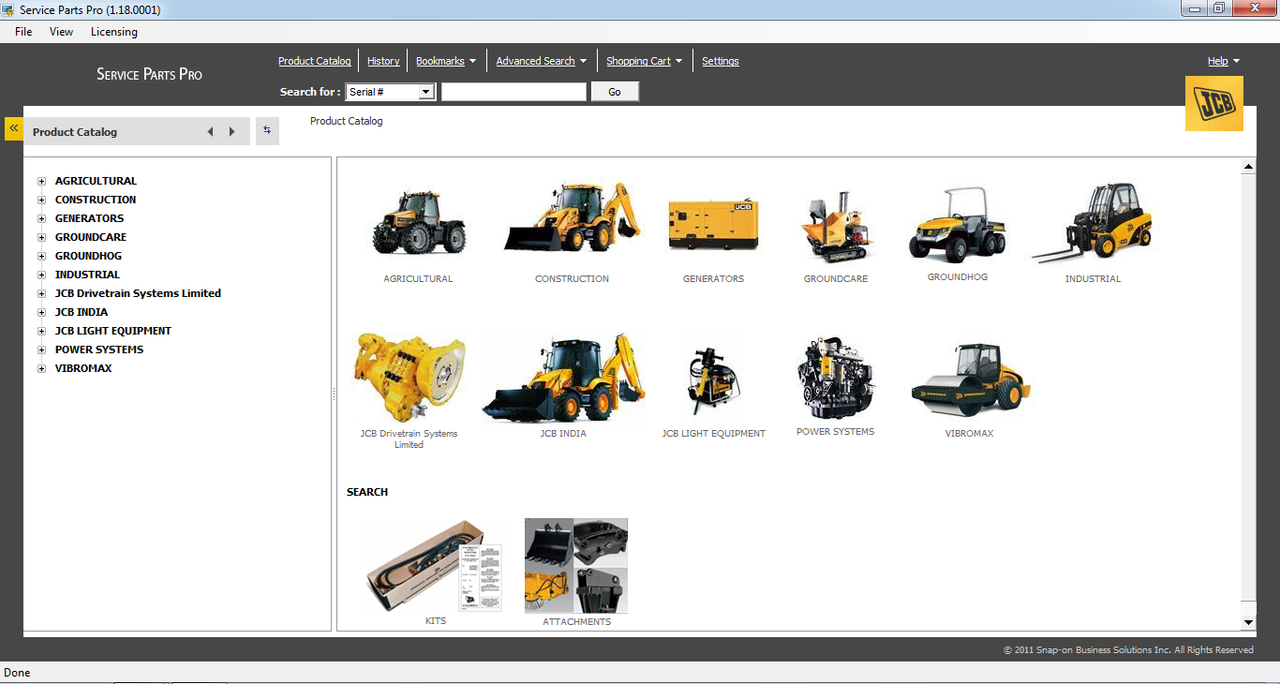Viewport: 1280px width, 684px height.
Task: Select the VIBROMAX roller image
Action: pos(970,381)
